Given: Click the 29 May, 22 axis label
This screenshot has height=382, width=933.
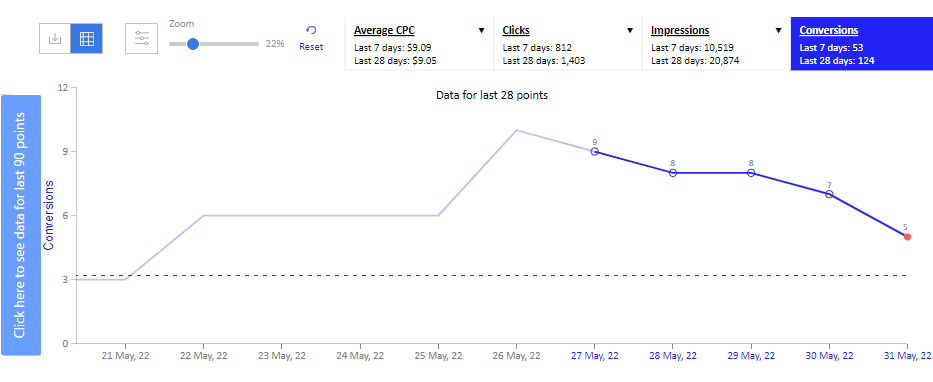Looking at the screenshot, I should pos(751,356).
